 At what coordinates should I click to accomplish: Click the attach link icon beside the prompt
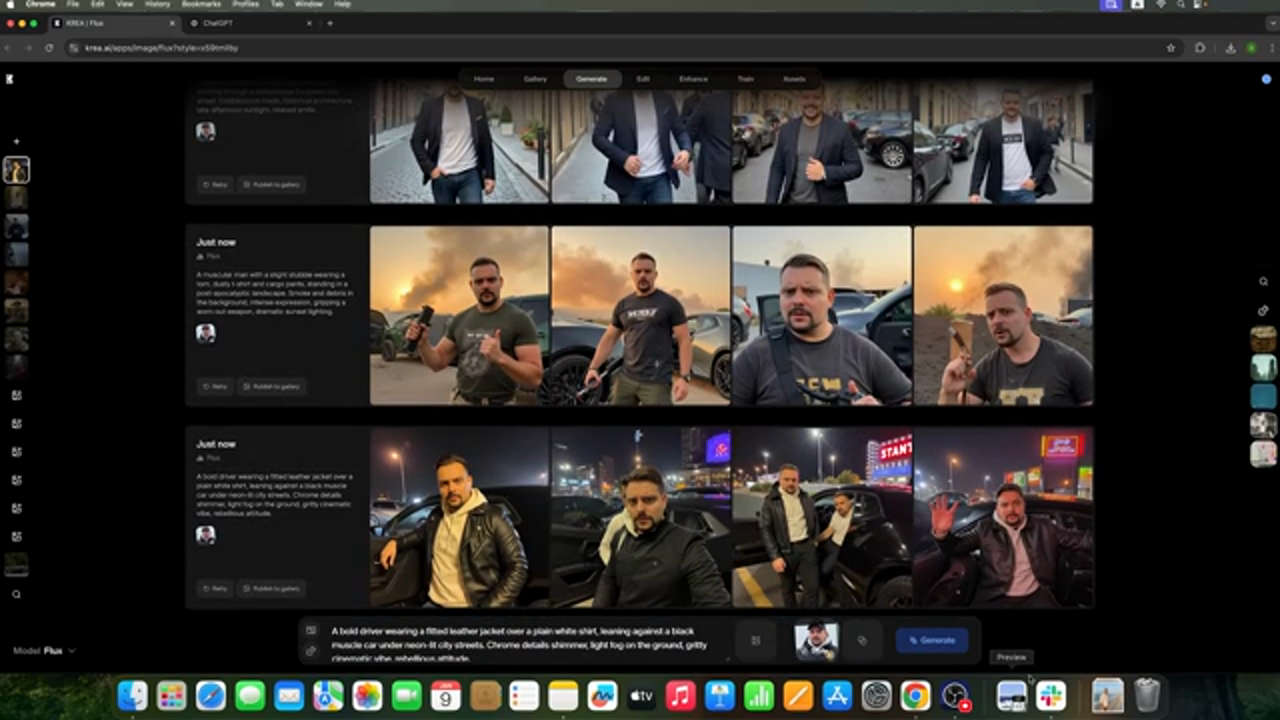tap(311, 651)
